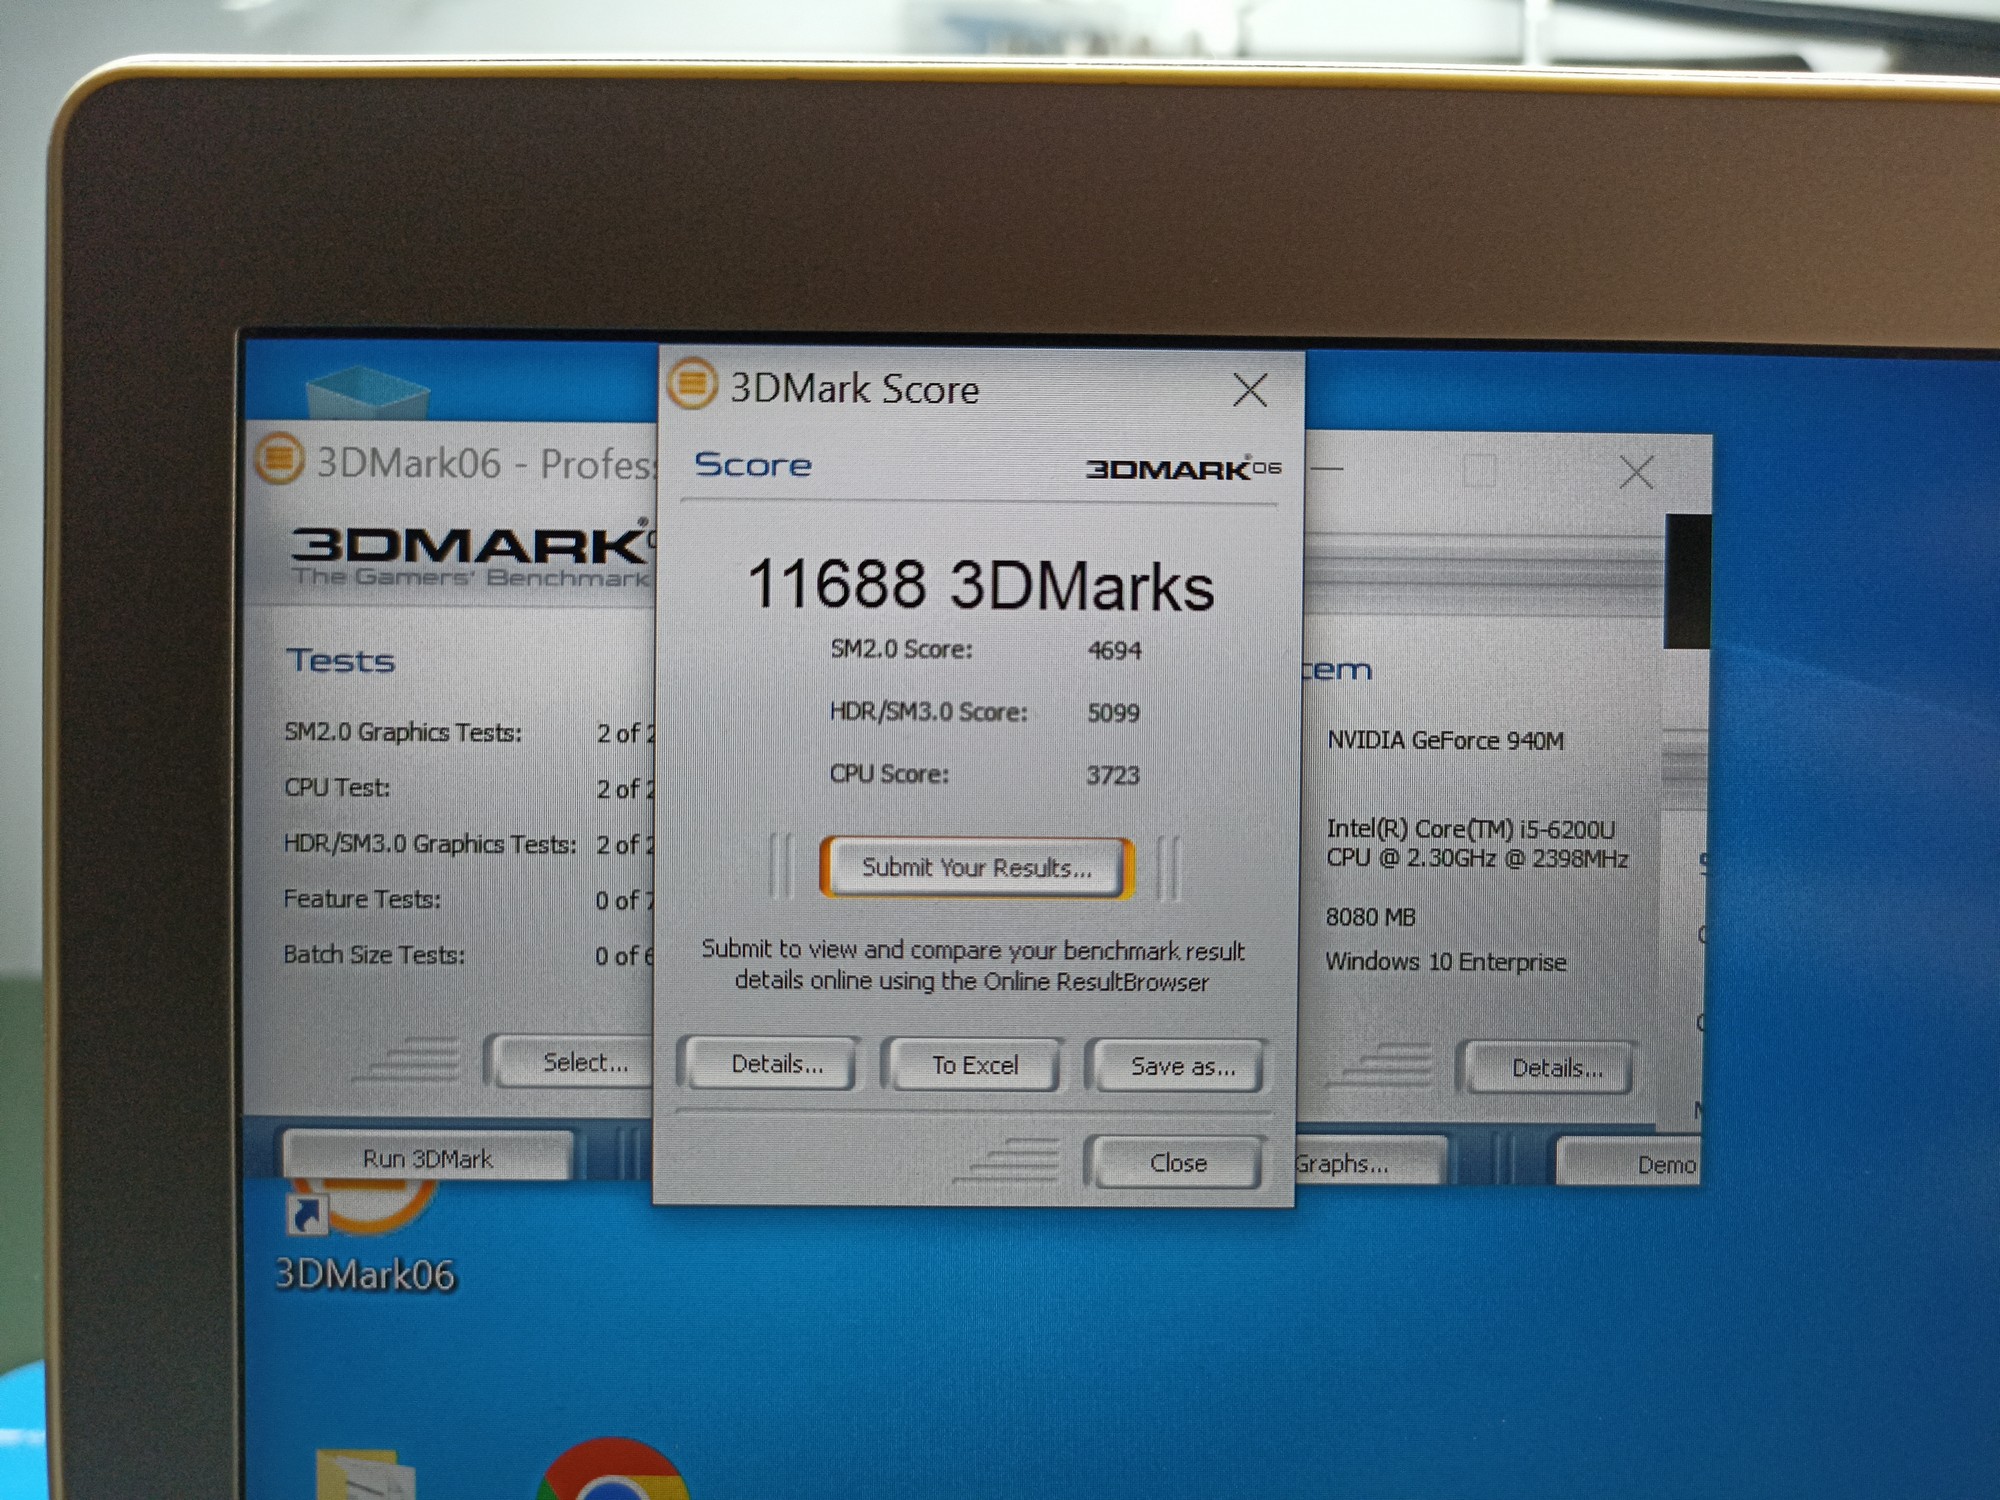
Task: Open the Recycle Bin desktop icon
Action: click(368, 392)
